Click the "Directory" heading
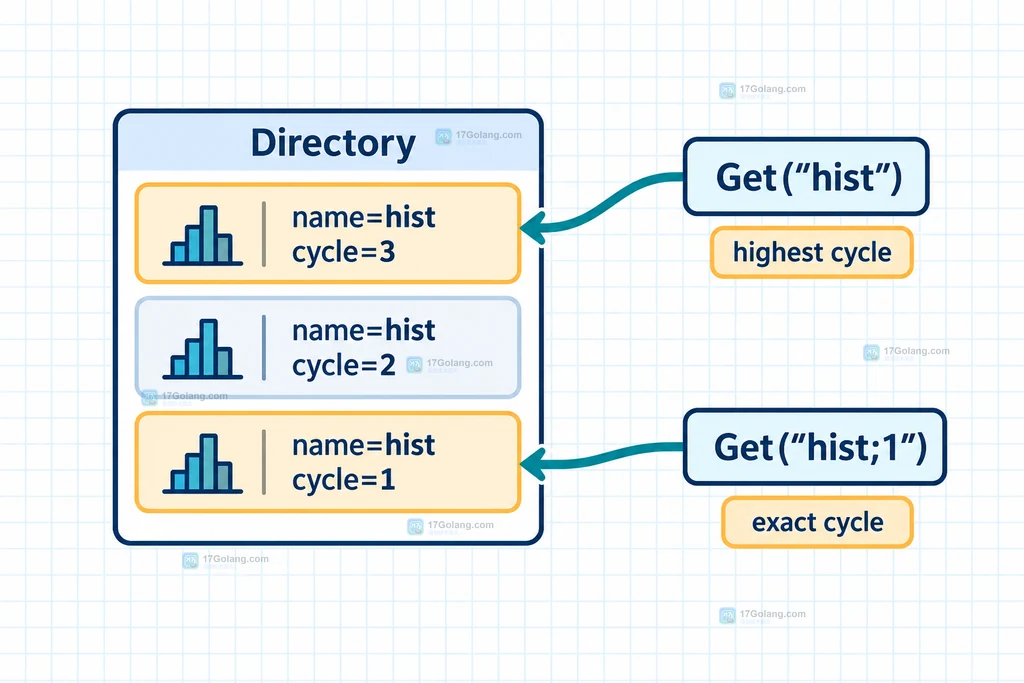Viewport: 1024px width, 683px height. [333, 143]
